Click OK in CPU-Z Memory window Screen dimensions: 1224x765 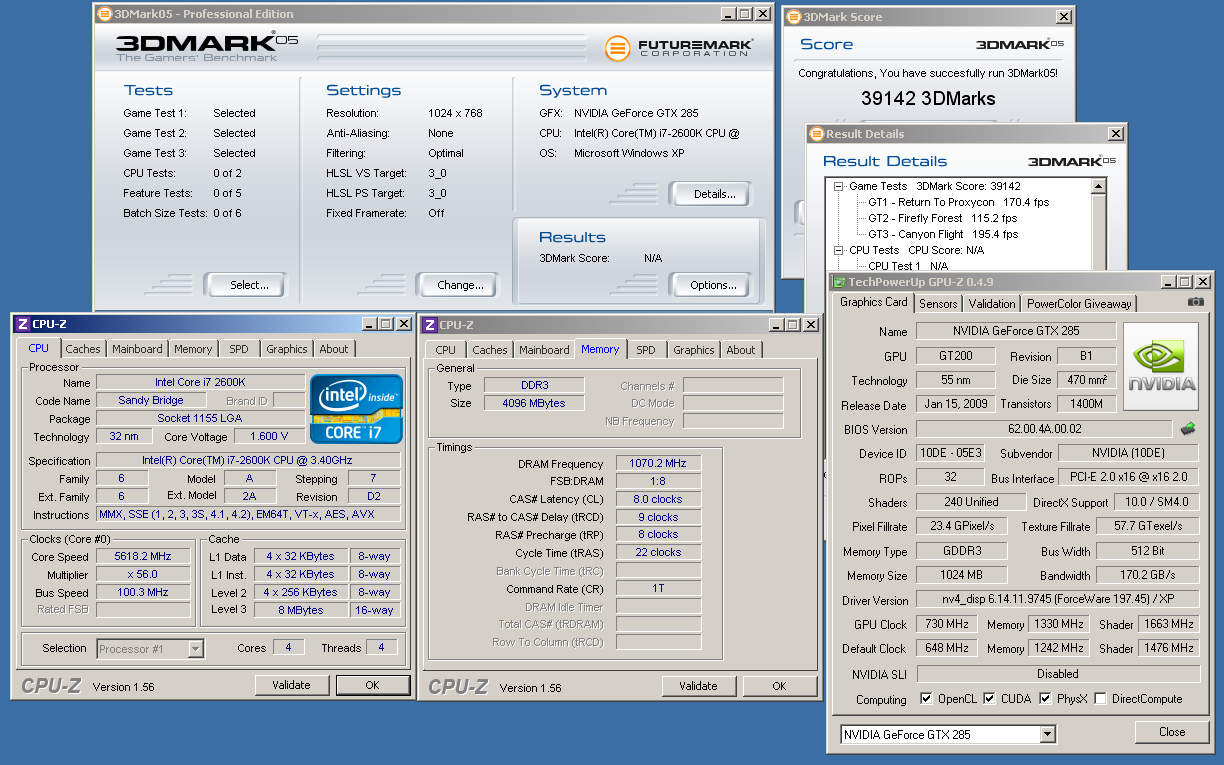click(x=779, y=686)
